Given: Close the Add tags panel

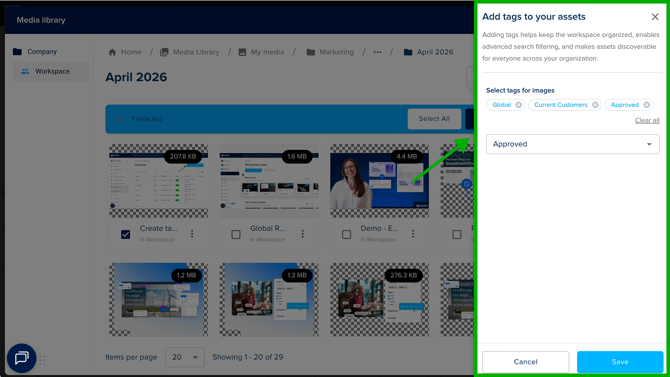Looking at the screenshot, I should pyautogui.click(x=655, y=17).
